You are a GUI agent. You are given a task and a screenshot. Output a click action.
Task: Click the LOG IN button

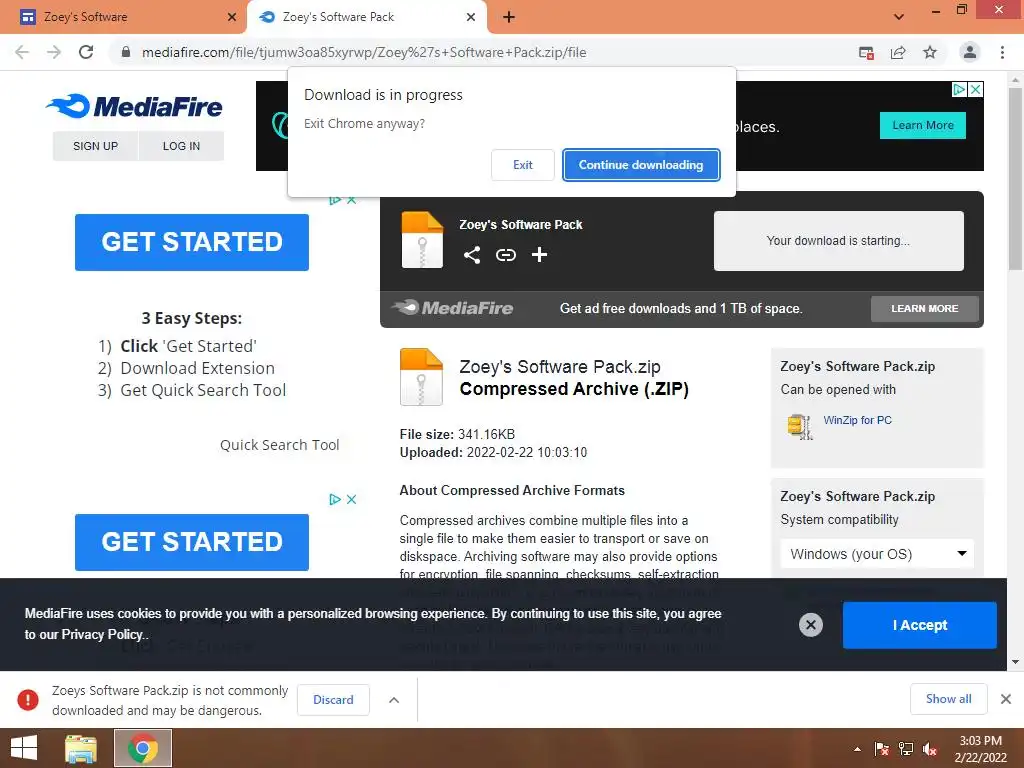click(181, 146)
